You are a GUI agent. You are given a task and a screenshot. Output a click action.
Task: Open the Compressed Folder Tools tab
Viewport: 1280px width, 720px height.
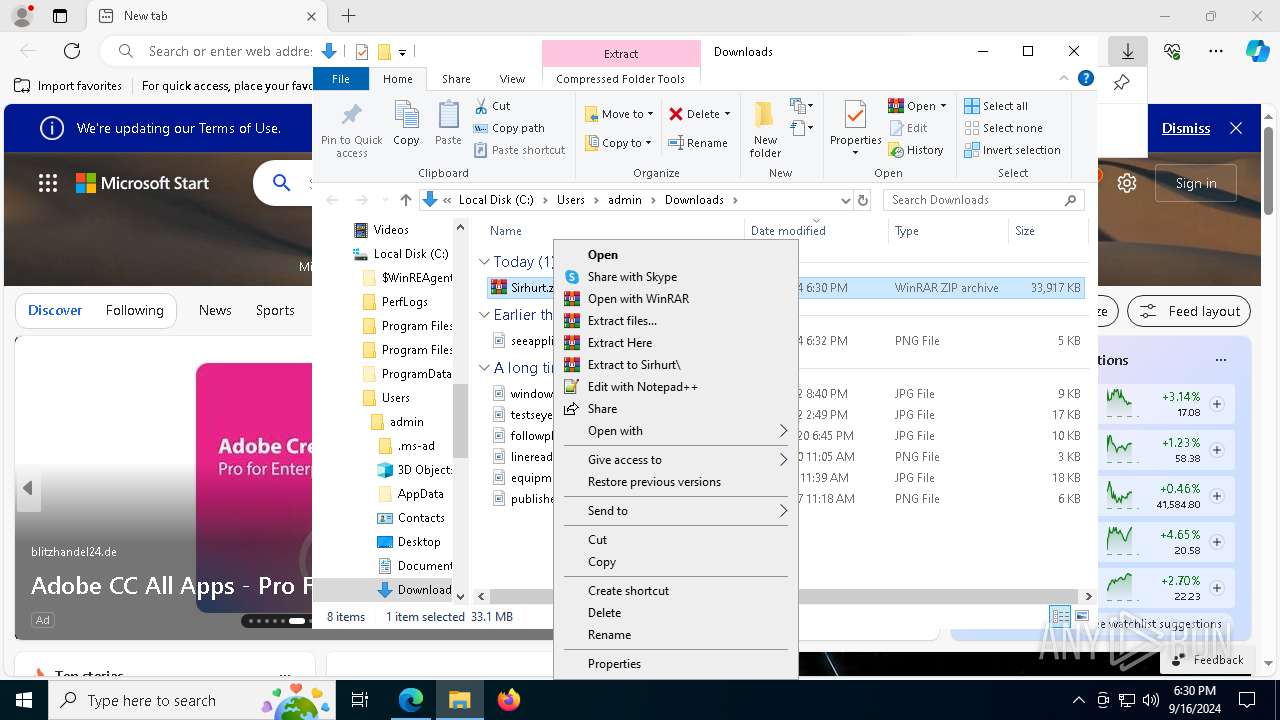[x=621, y=79]
